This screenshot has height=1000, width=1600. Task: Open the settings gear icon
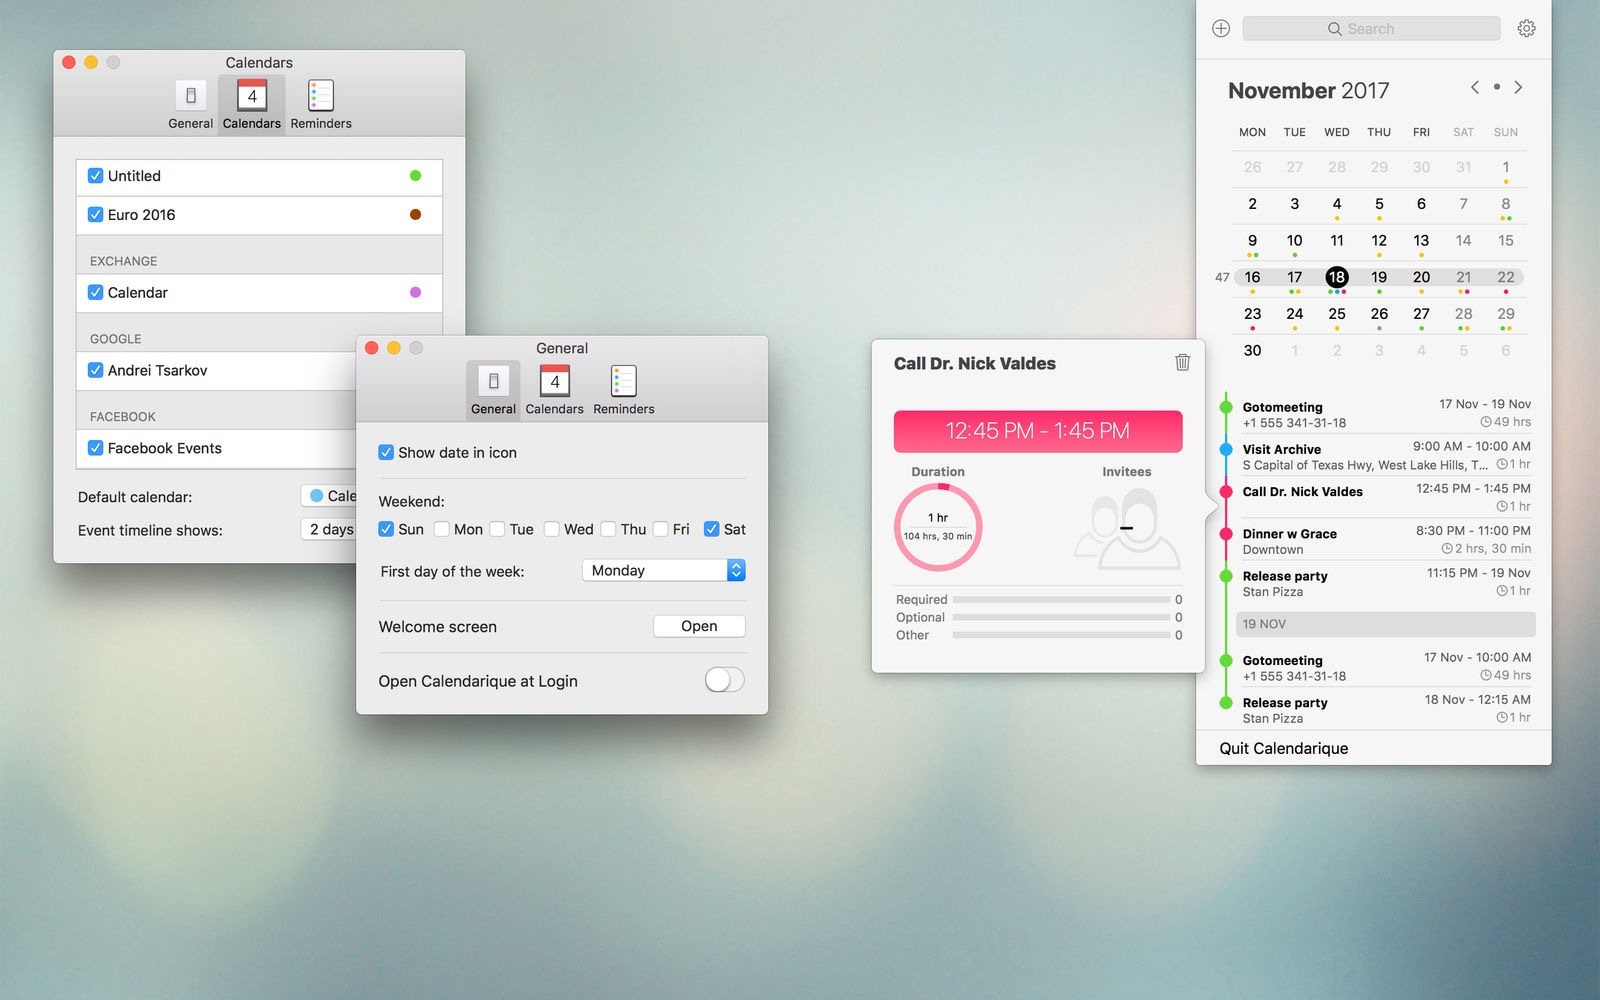[x=1526, y=29]
